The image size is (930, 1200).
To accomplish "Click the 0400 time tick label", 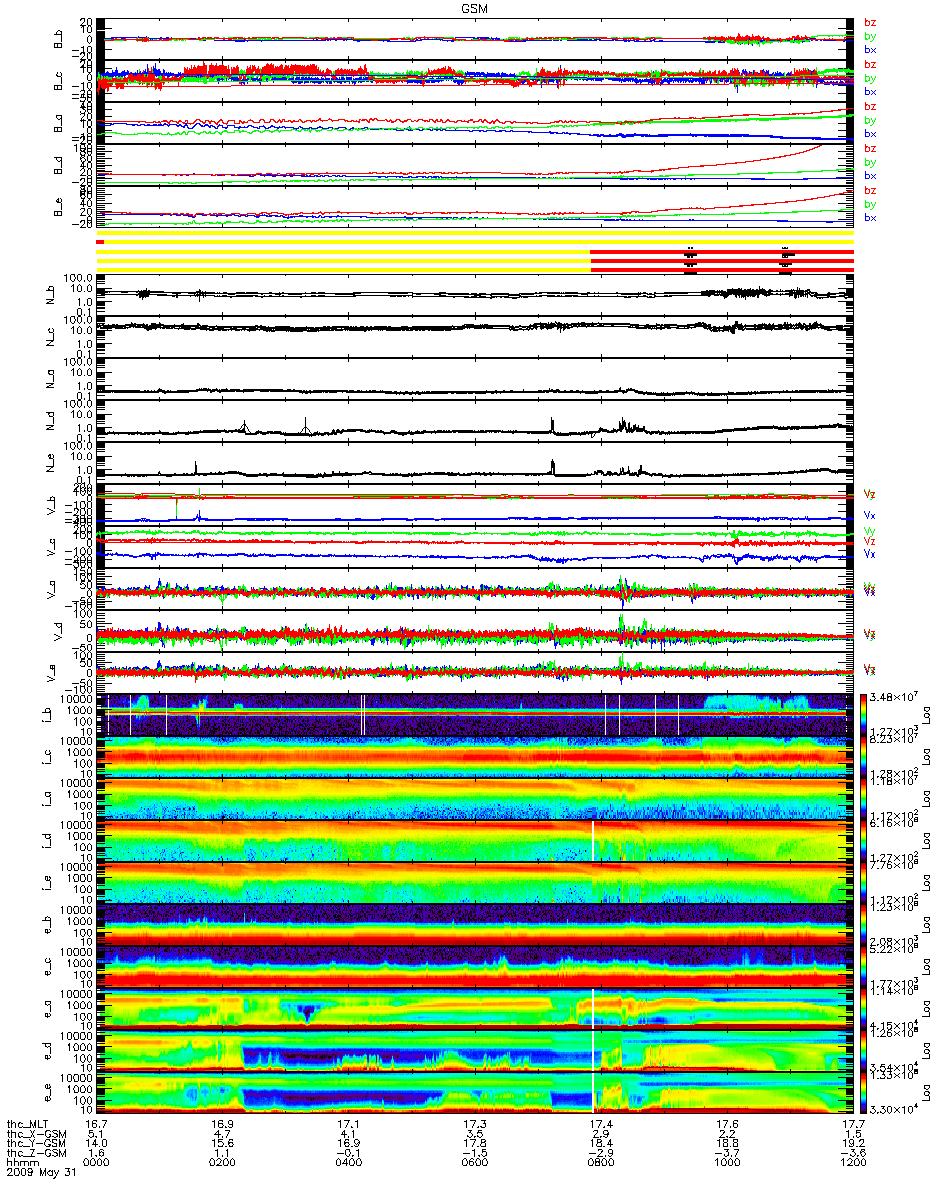I will [x=349, y=1163].
